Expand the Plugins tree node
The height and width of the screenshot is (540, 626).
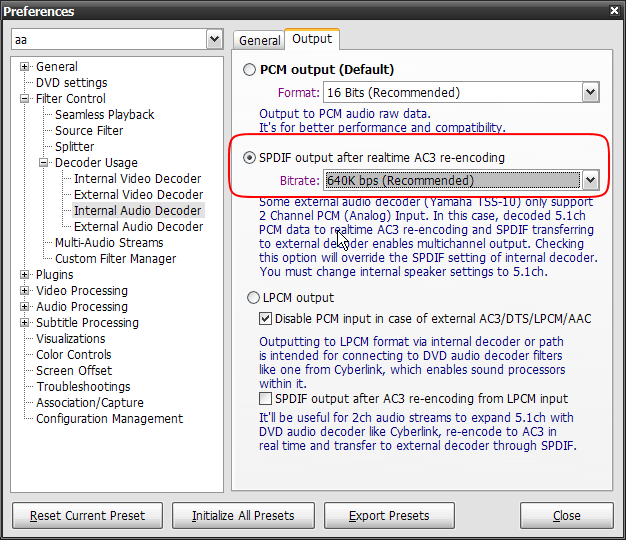point(25,275)
